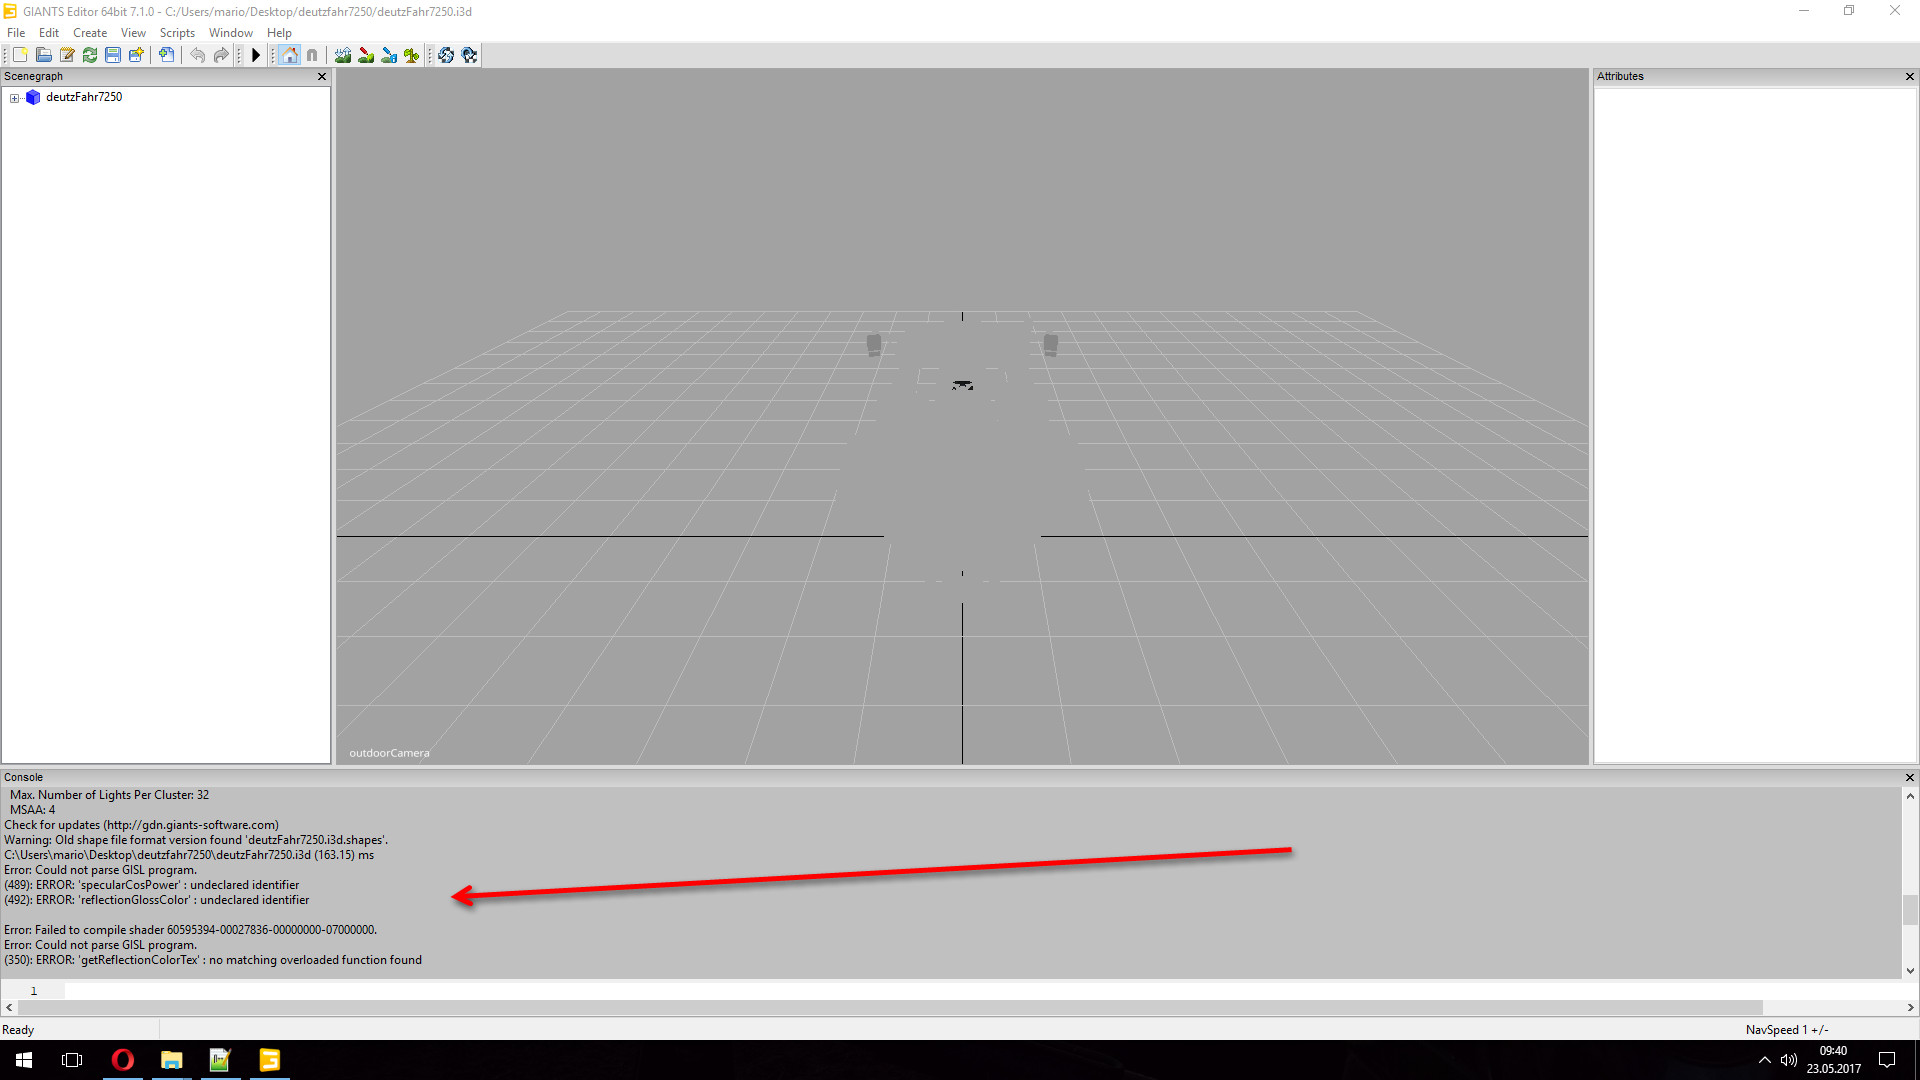Expand the deutzFahr7250 tree node
This screenshot has height=1080, width=1920.
14,98
